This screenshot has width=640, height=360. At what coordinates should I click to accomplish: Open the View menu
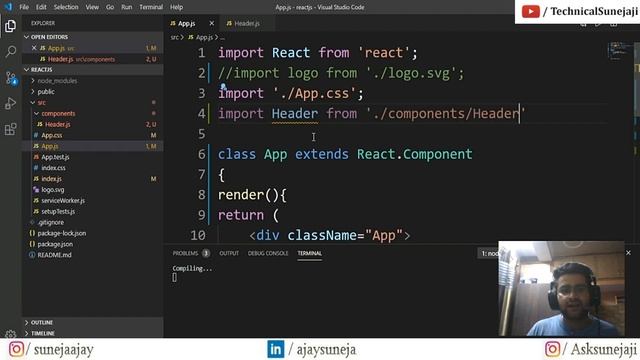(x=92, y=7)
